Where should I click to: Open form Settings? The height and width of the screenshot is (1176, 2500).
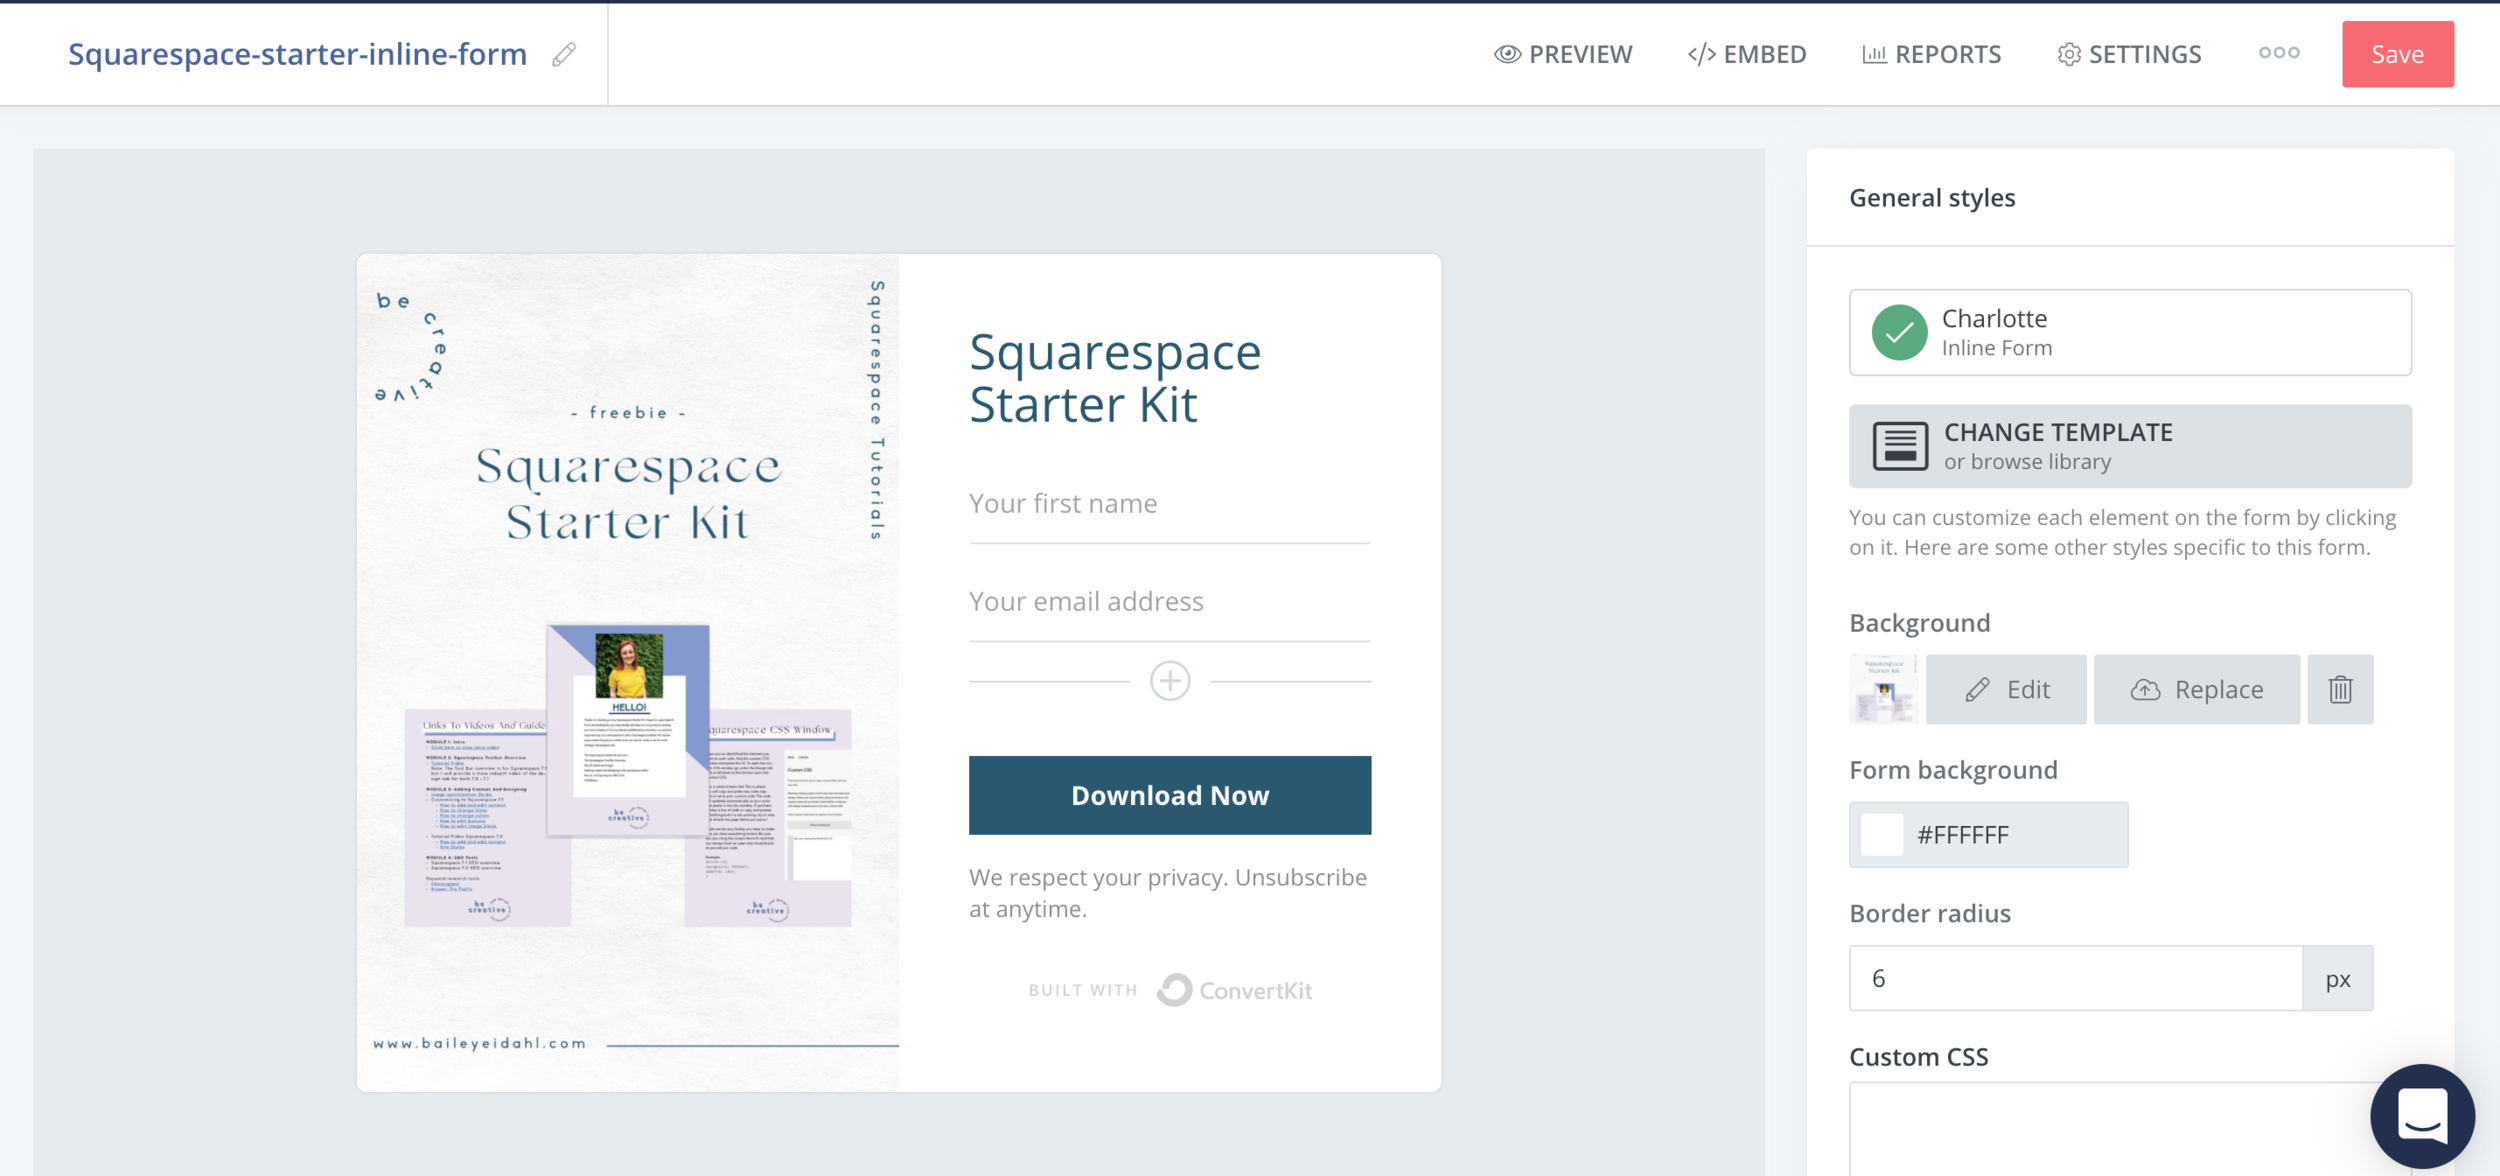(x=2129, y=54)
